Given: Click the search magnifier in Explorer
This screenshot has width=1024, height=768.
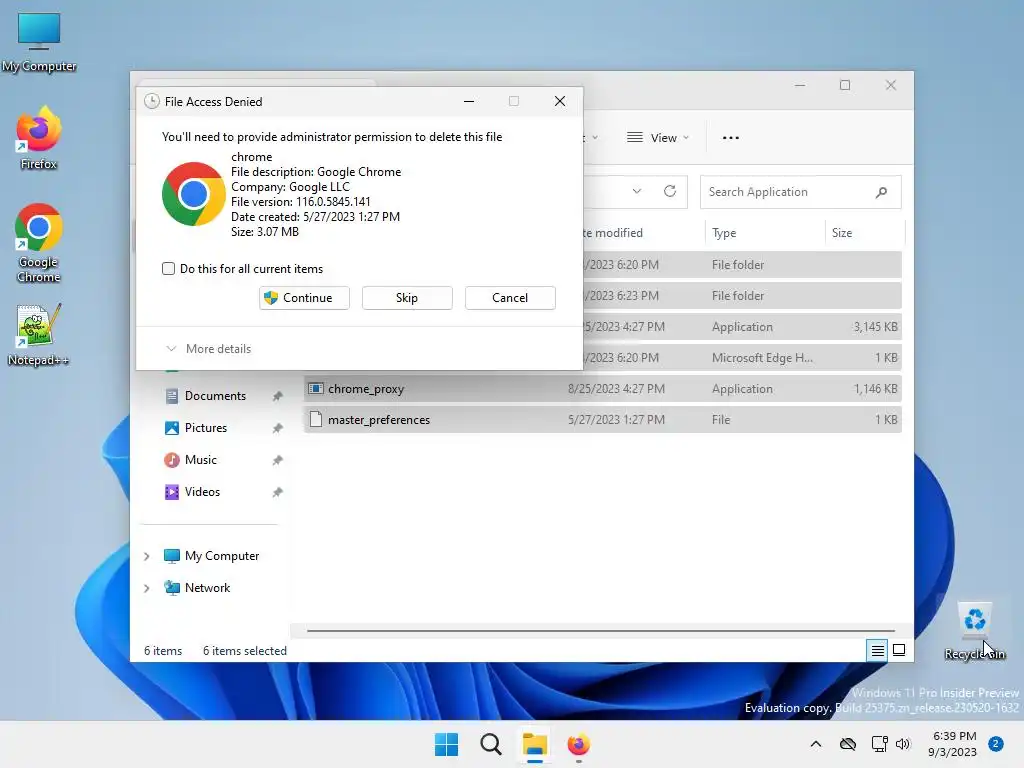Looking at the screenshot, I should 881,192.
